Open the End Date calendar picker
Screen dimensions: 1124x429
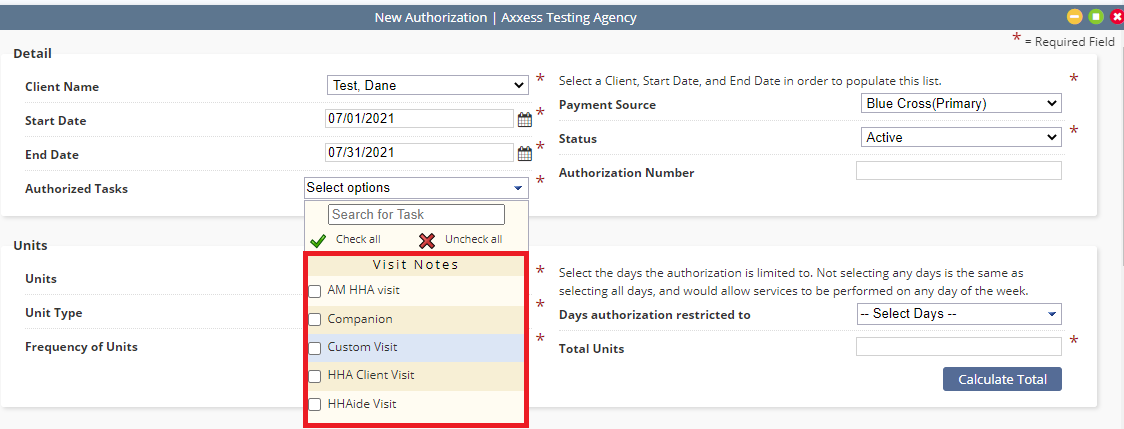[525, 153]
